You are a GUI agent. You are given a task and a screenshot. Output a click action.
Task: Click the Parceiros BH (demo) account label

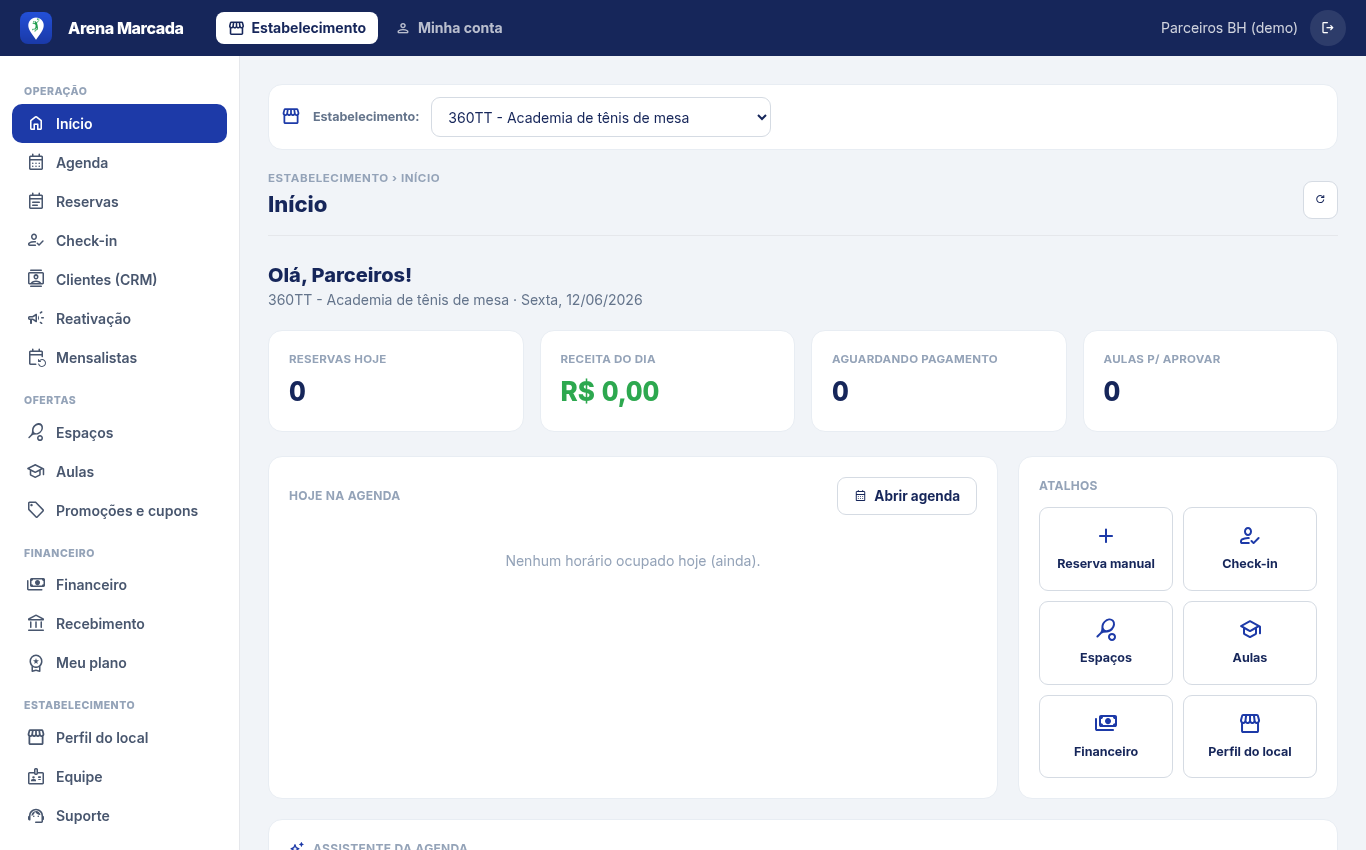click(x=1229, y=28)
